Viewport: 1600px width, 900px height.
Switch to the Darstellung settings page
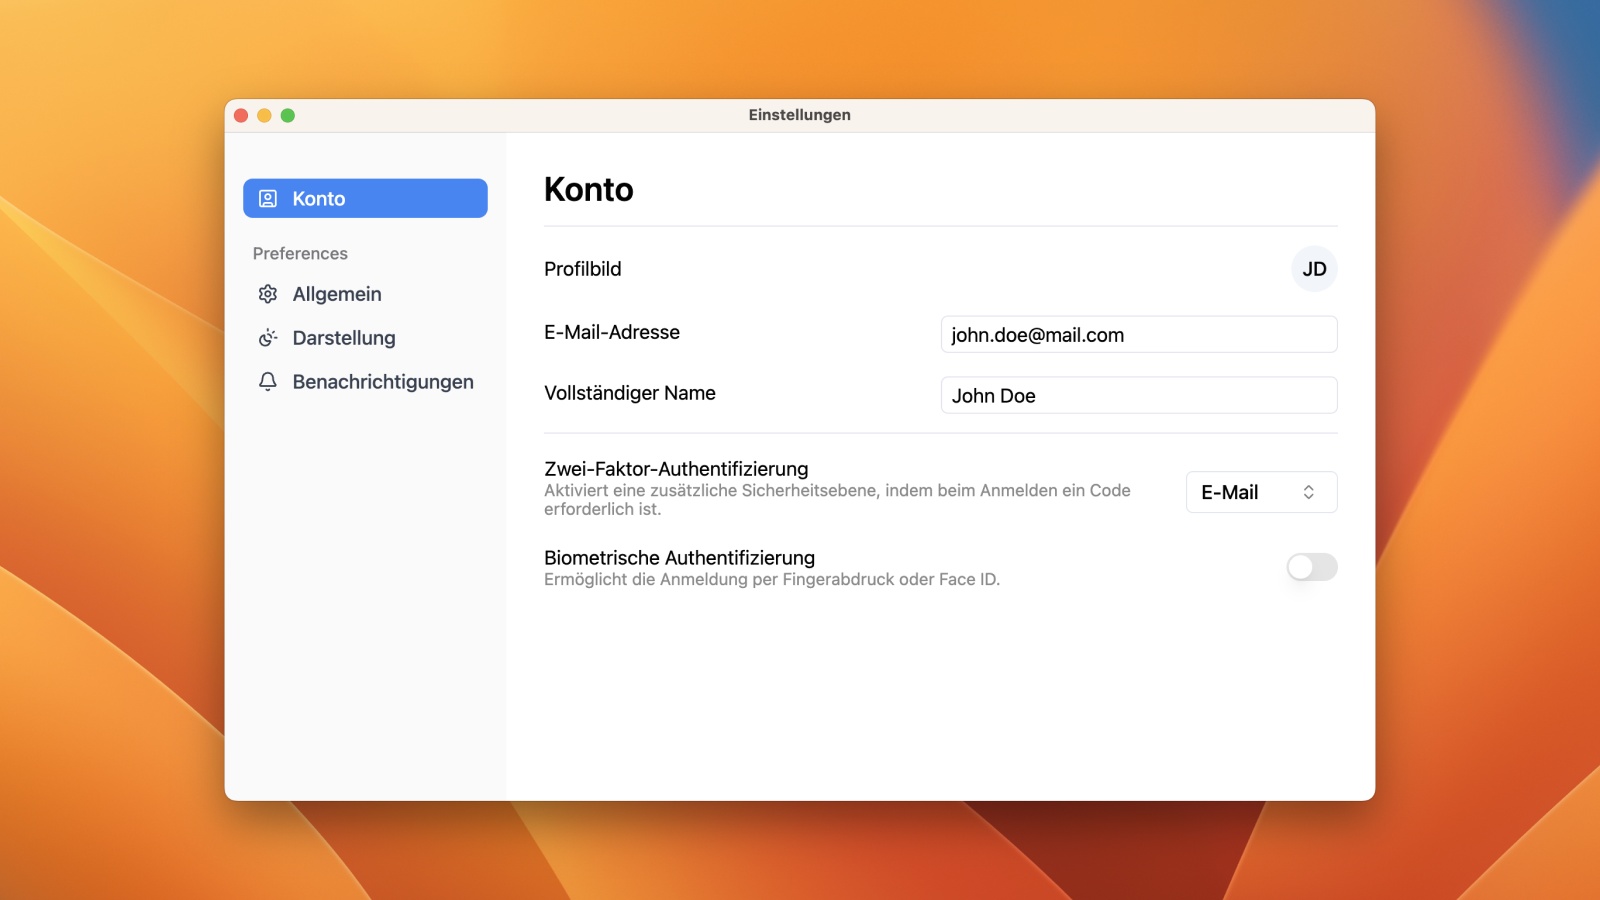(344, 338)
